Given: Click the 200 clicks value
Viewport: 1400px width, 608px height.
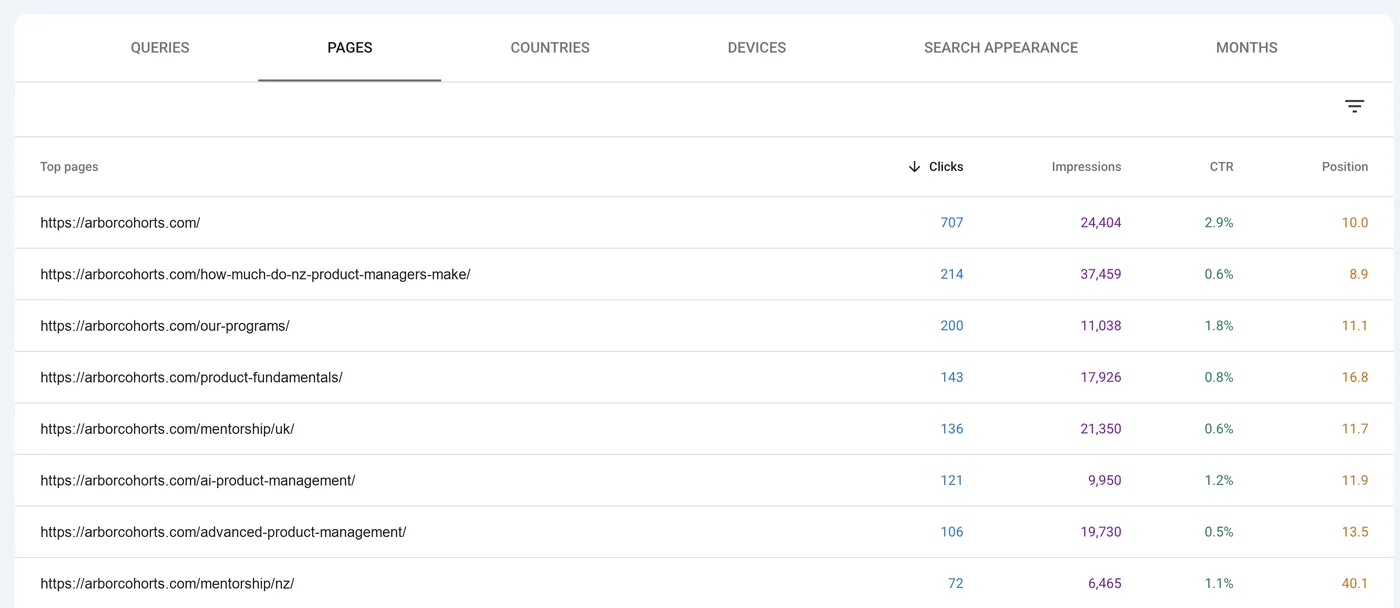Looking at the screenshot, I should point(952,326).
